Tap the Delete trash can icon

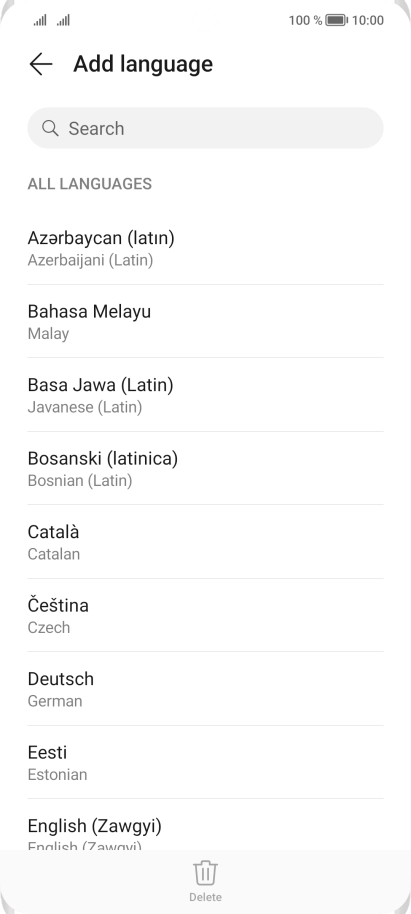[205, 873]
